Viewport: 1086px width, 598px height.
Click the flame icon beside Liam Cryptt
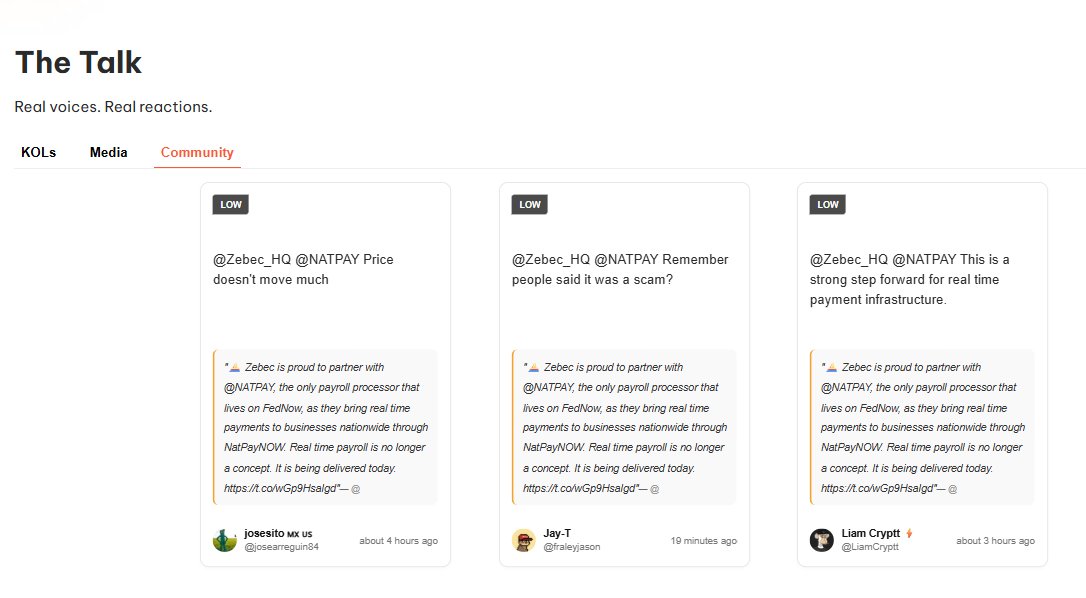(910, 533)
